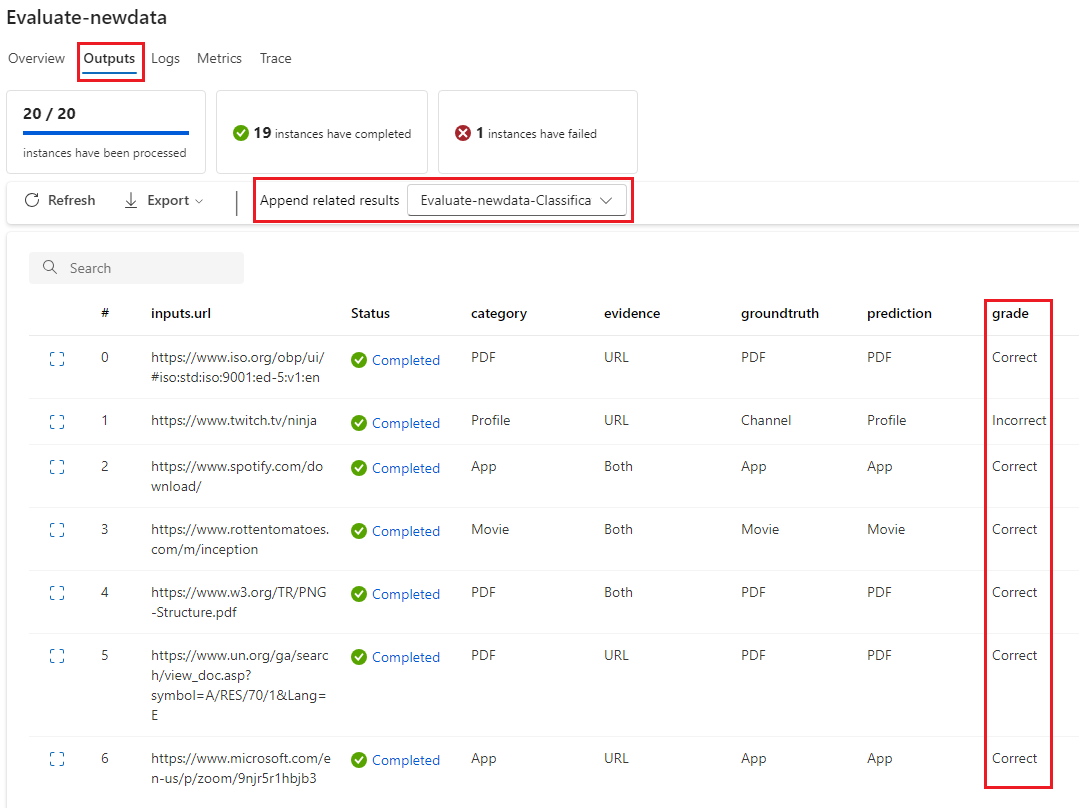Expand row 6 using its icon
The width and height of the screenshot is (1079, 808).
(x=57, y=759)
